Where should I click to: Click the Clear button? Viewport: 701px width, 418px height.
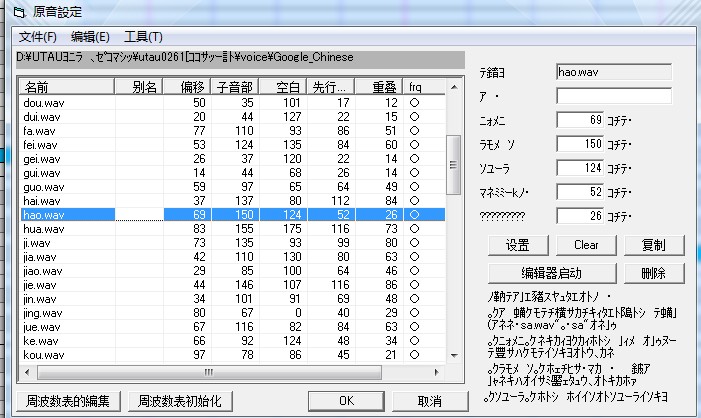point(586,245)
